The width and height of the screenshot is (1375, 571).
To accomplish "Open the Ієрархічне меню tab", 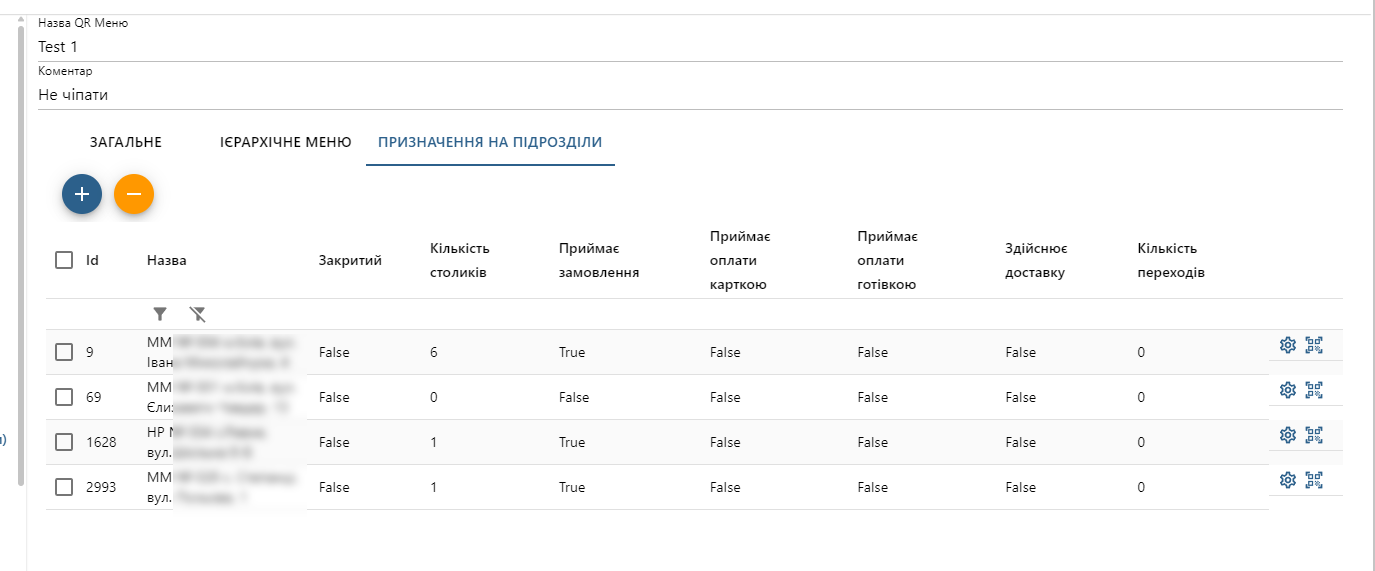I will 286,142.
